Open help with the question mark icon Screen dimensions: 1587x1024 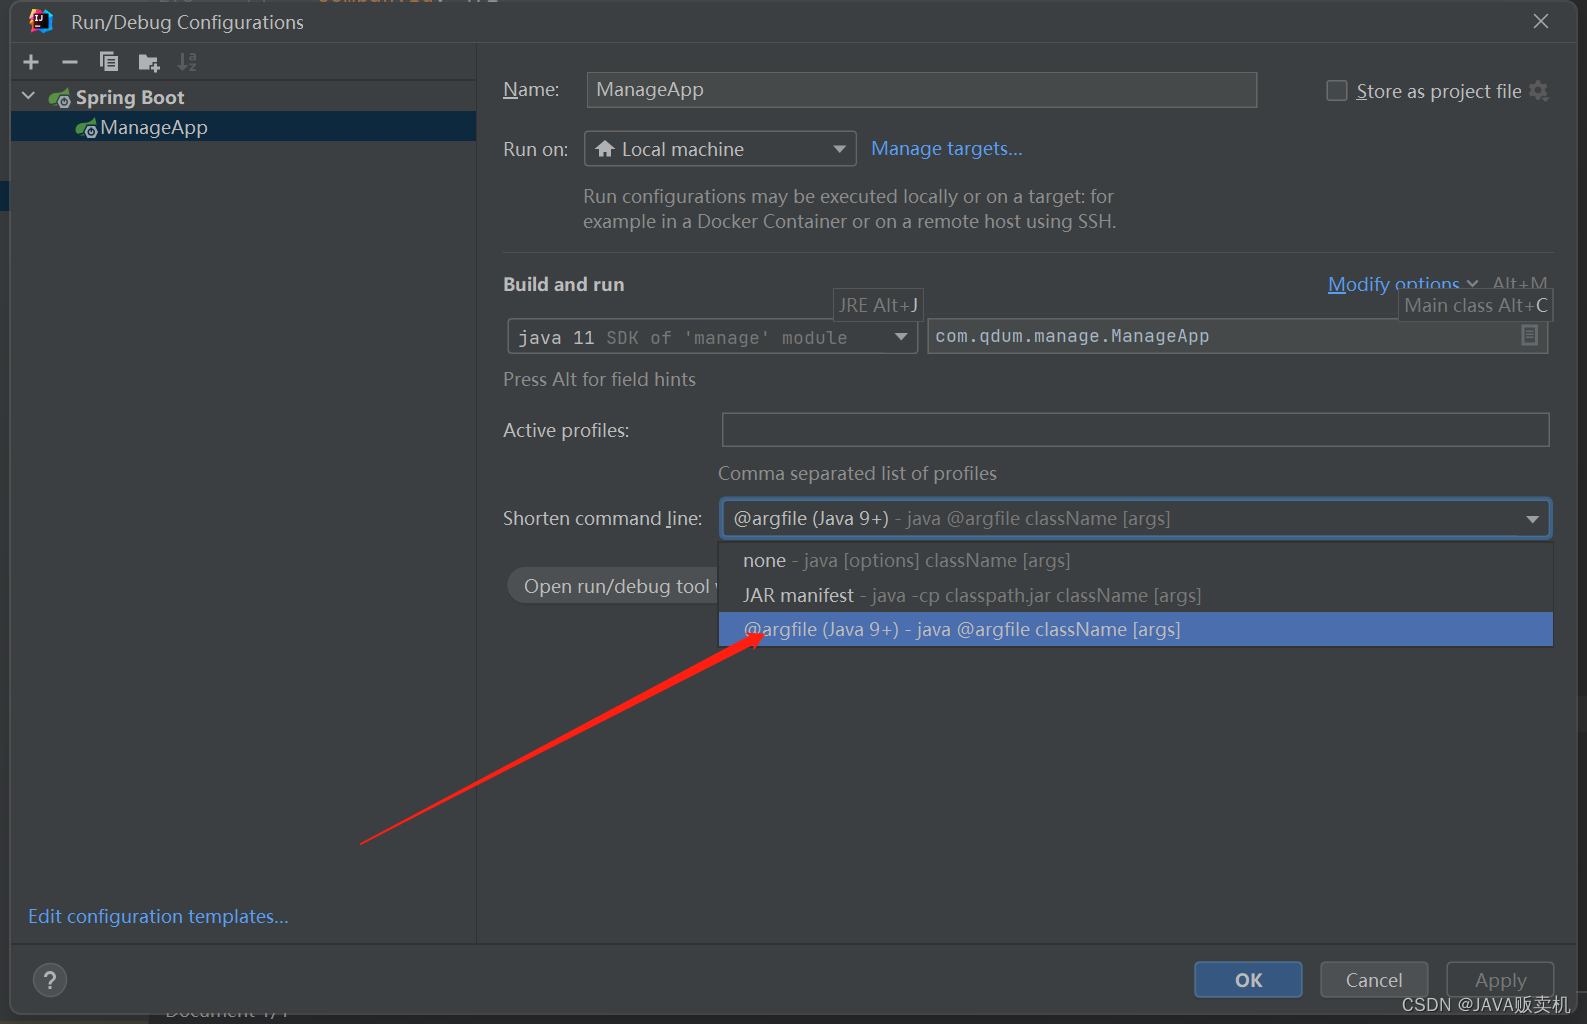(50, 979)
